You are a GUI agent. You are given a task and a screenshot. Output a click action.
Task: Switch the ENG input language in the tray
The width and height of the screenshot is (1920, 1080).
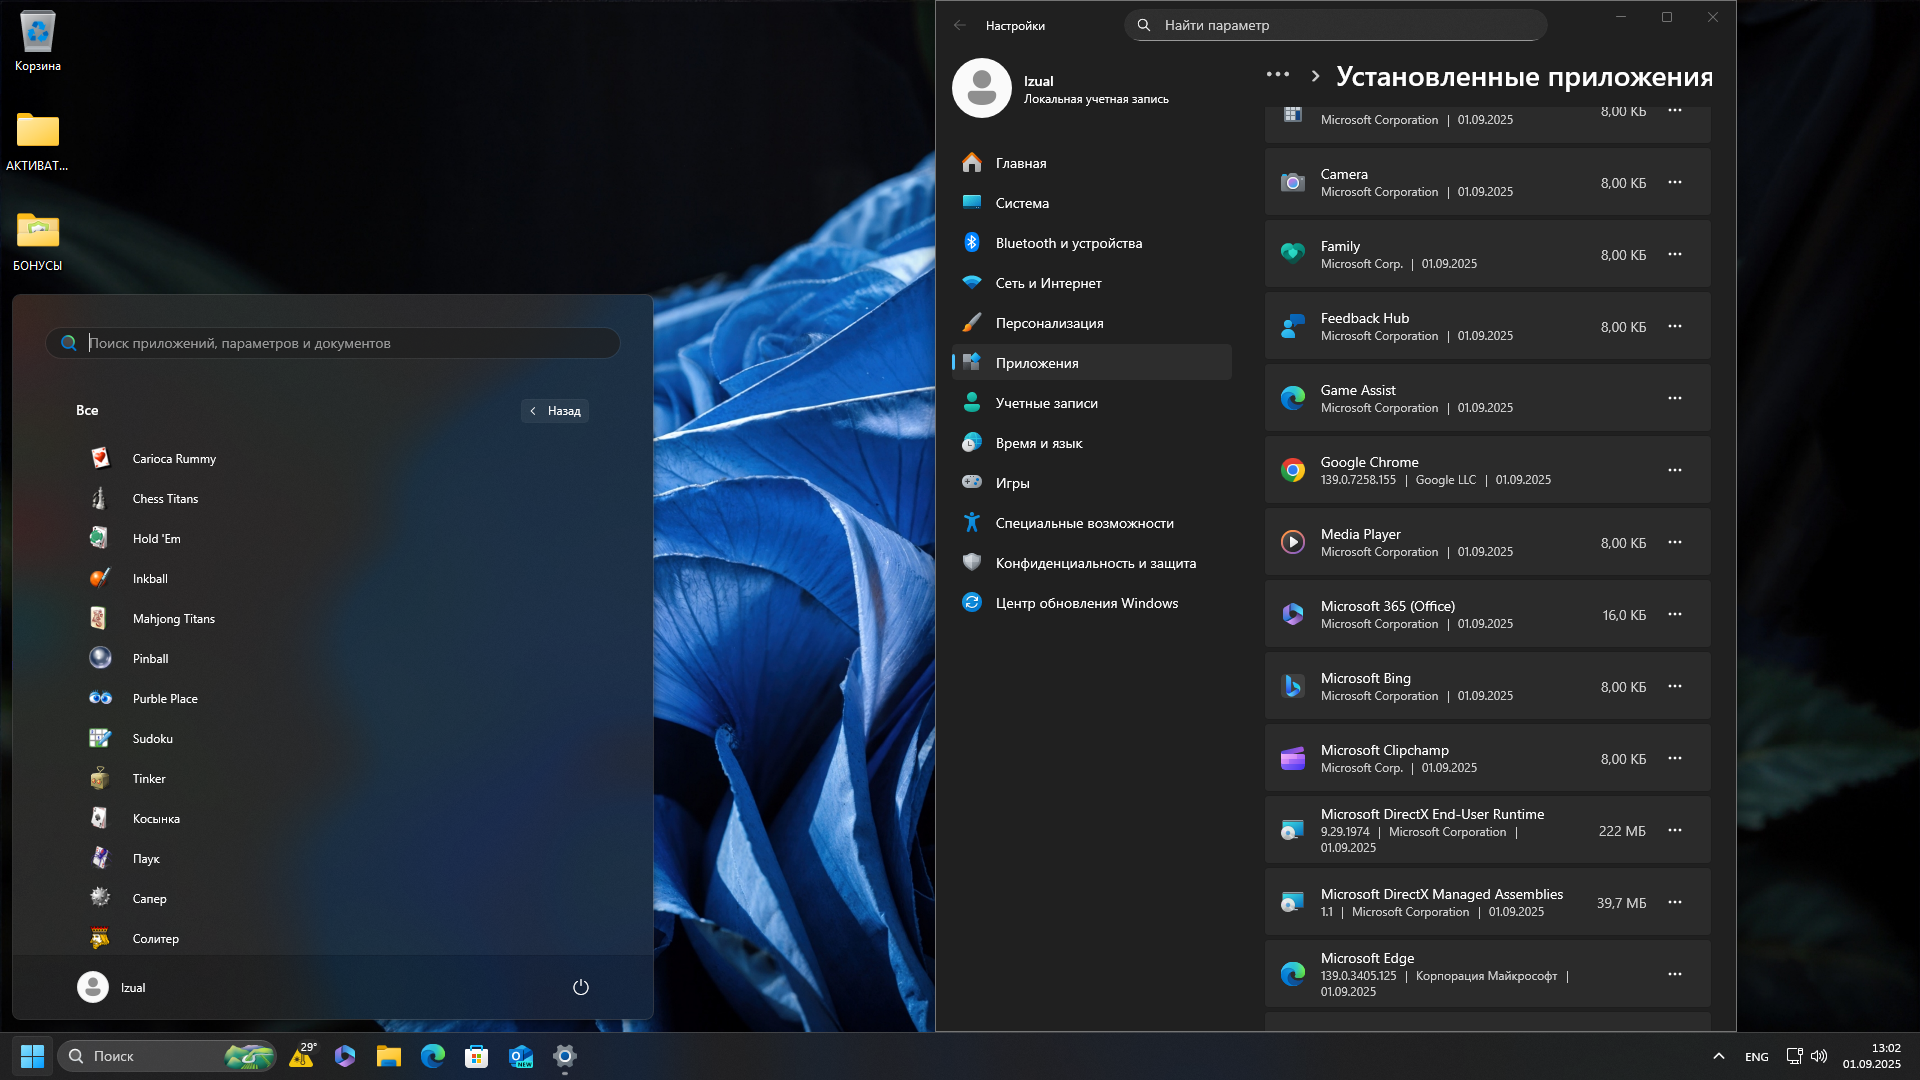coord(1757,1057)
